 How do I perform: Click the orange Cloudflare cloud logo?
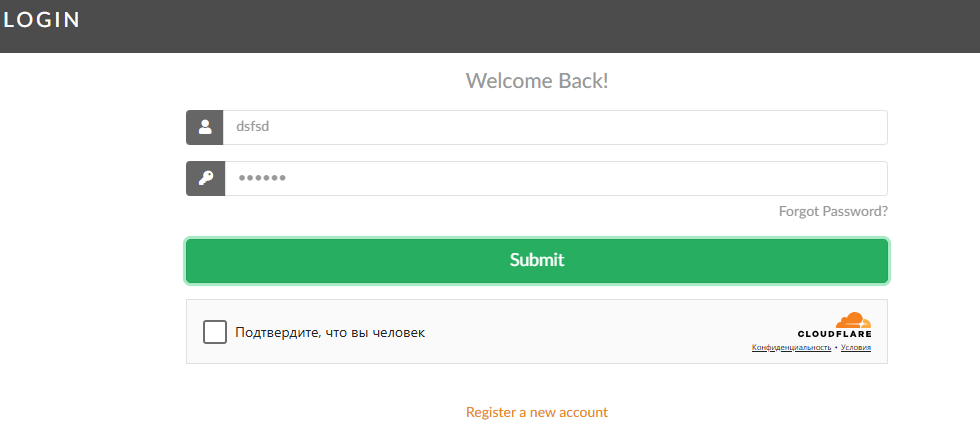(x=853, y=320)
